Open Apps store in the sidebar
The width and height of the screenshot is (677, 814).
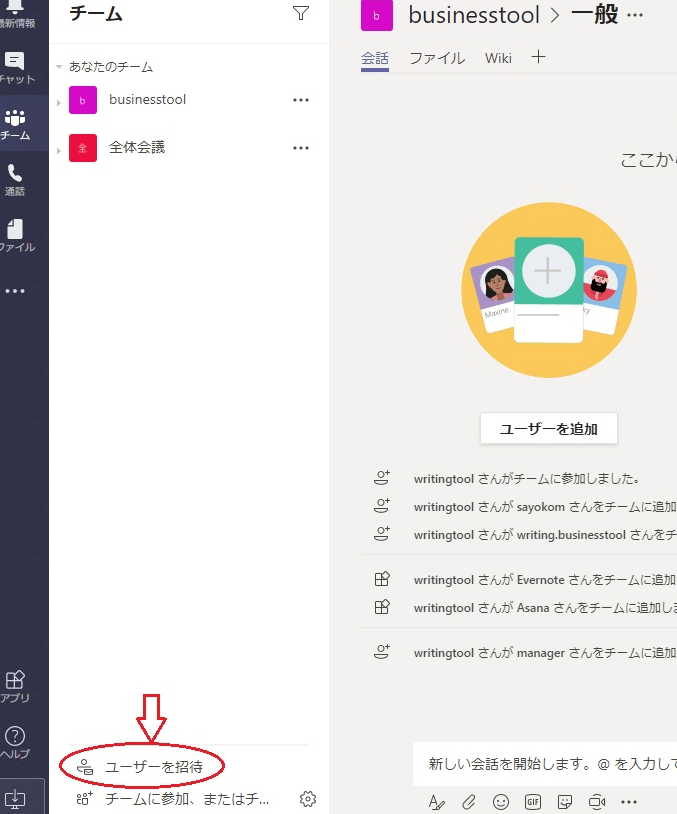[15, 687]
